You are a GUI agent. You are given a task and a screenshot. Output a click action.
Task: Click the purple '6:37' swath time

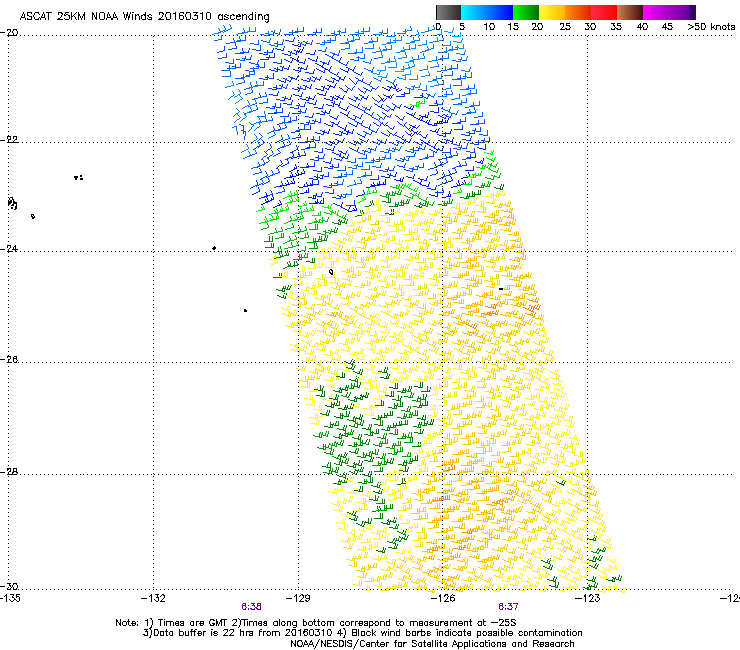click(508, 607)
